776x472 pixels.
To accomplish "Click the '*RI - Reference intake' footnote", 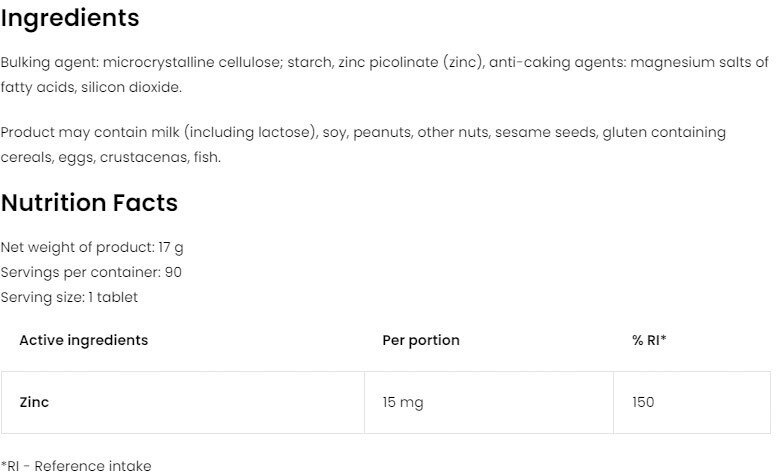I will tap(76, 465).
